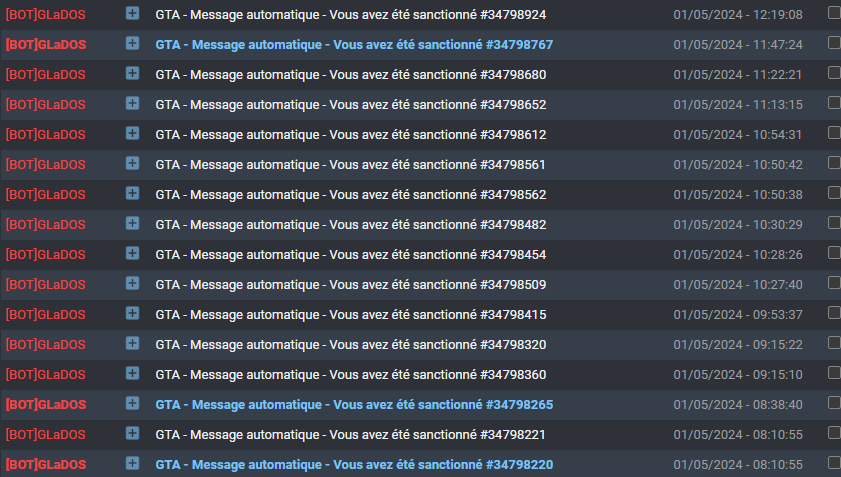Open message titled sanctionné #34798561
The image size is (841, 477).
click(350, 165)
